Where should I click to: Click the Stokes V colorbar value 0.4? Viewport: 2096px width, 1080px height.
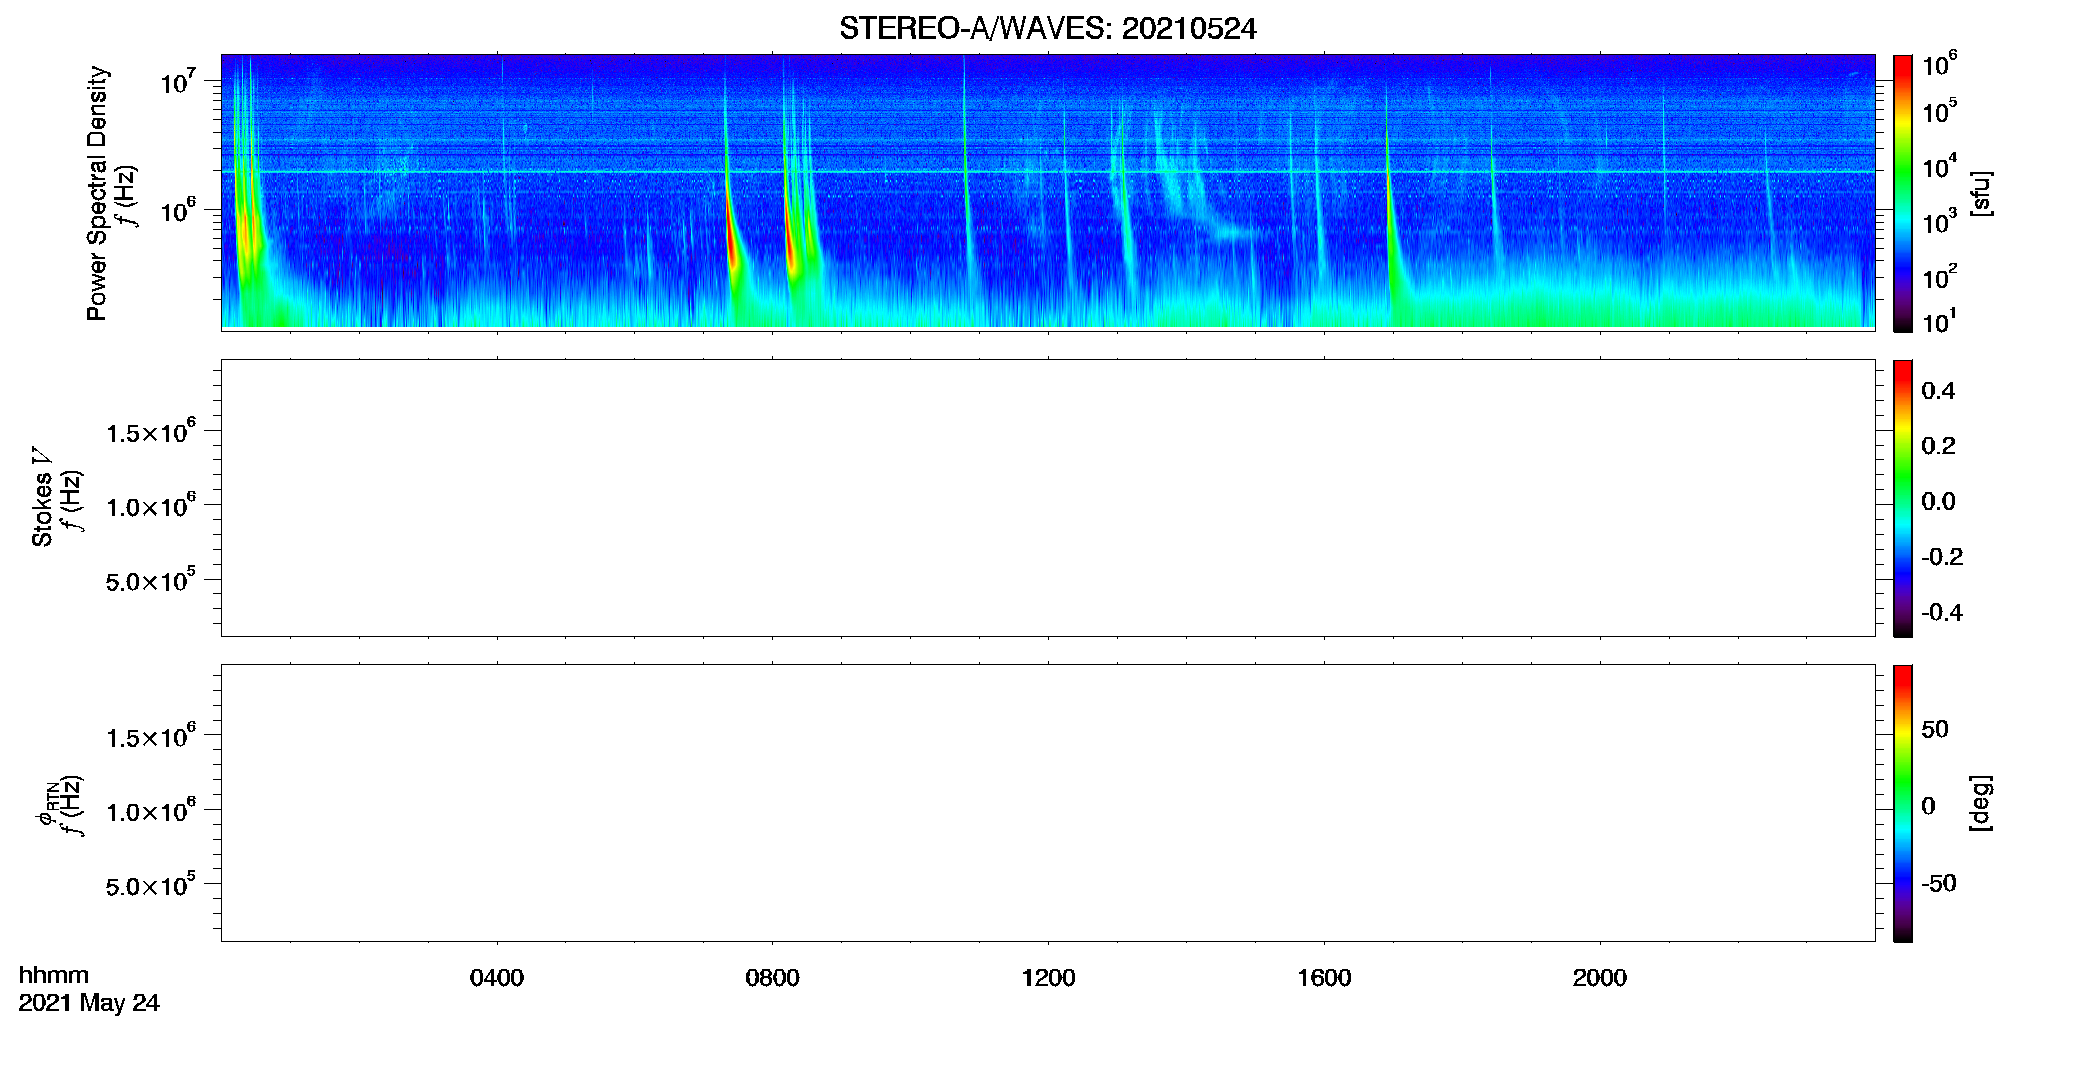[x=1937, y=391]
